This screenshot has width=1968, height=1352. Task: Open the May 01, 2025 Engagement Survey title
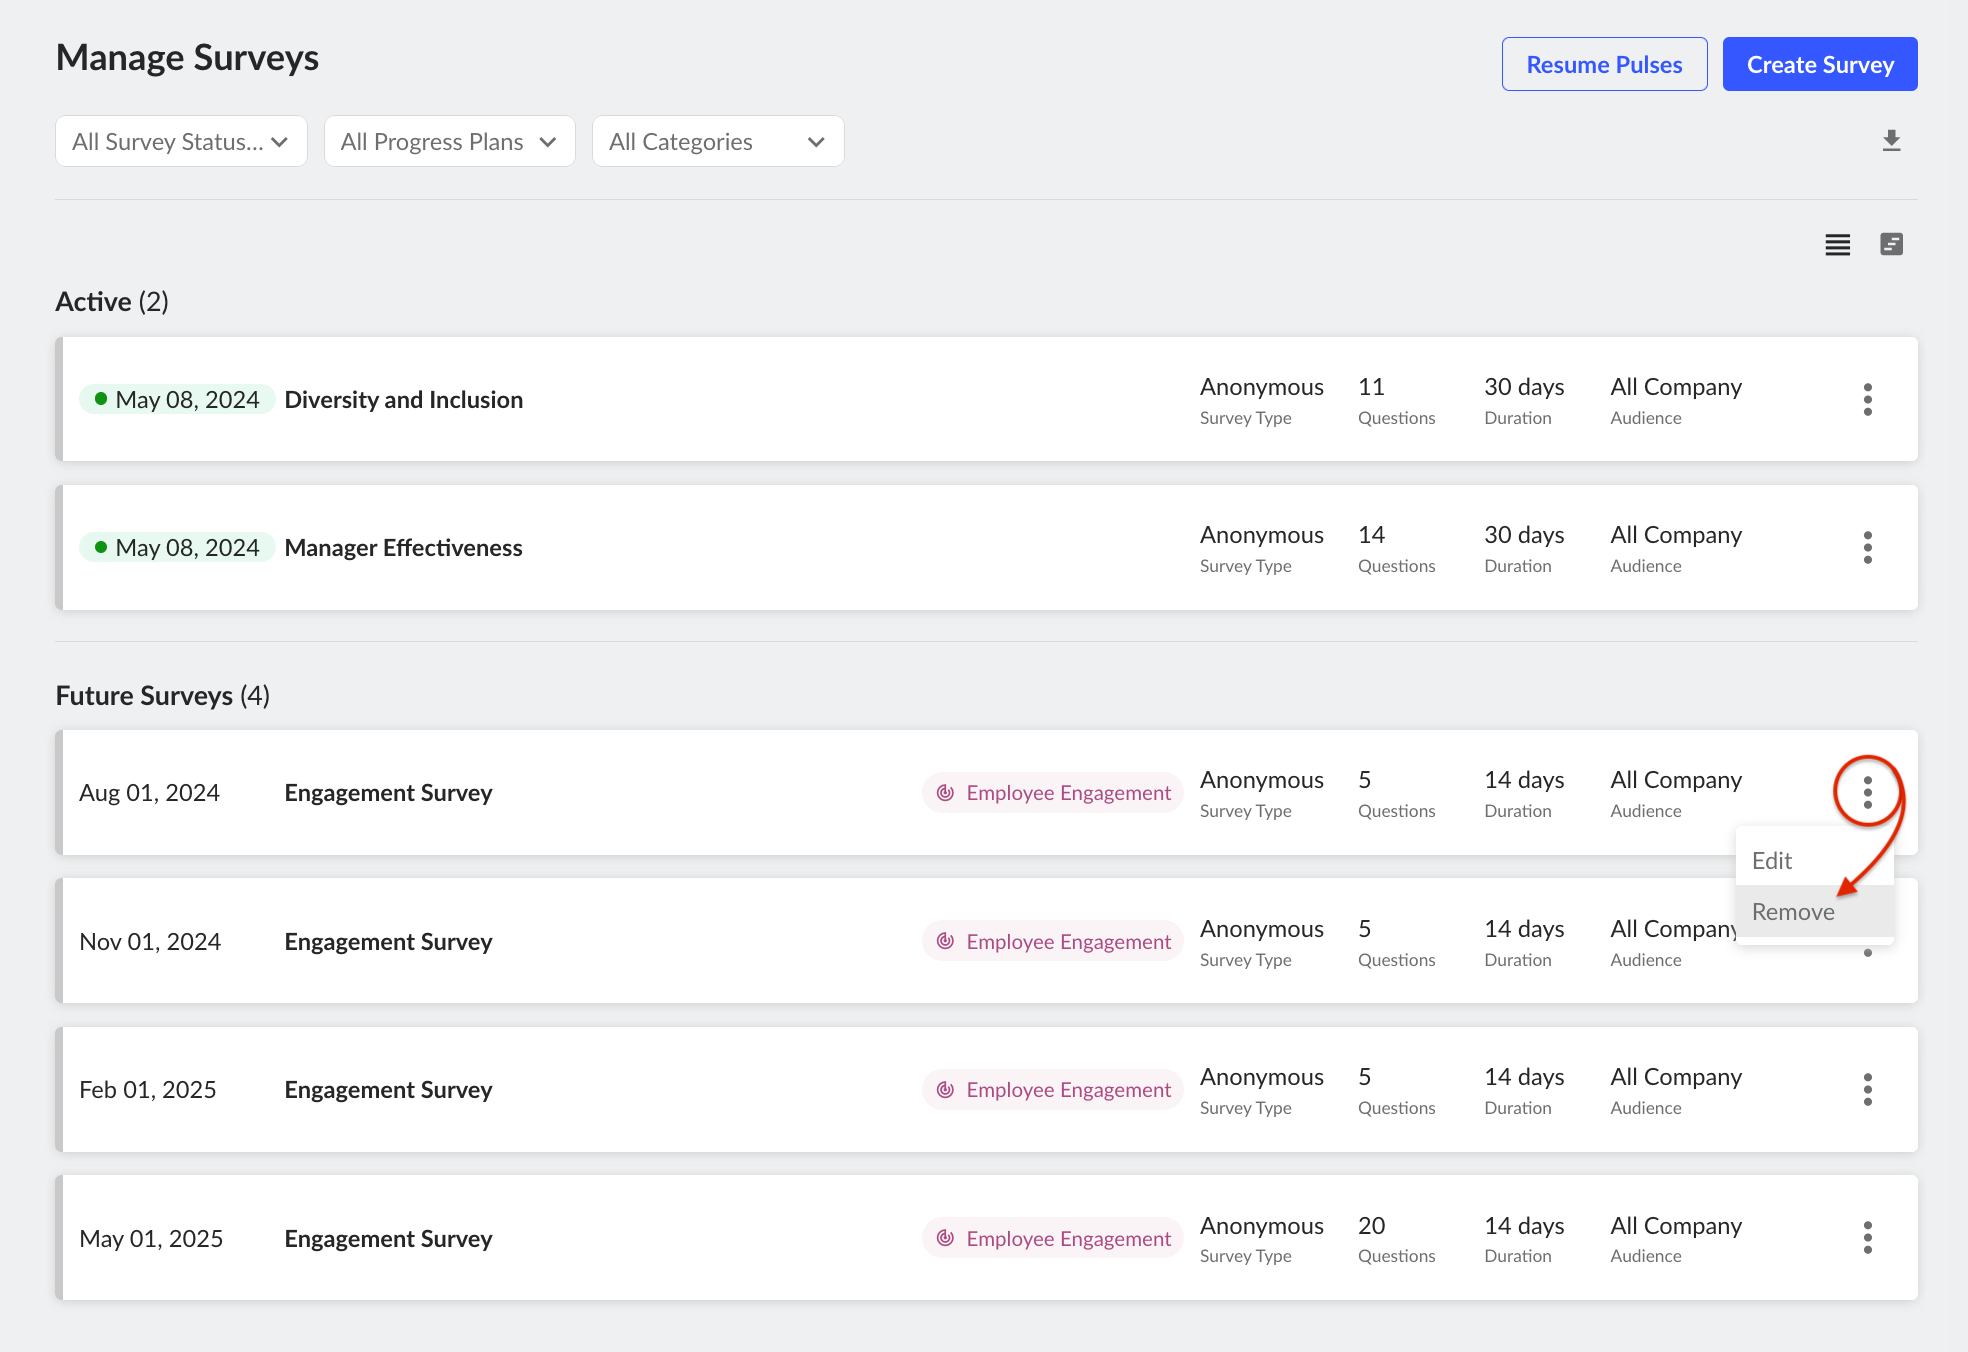pyautogui.click(x=388, y=1239)
